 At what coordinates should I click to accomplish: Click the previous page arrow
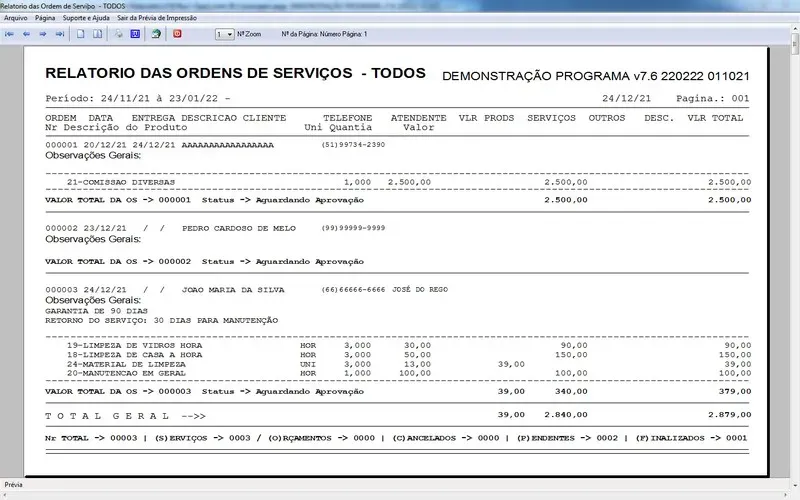(x=26, y=34)
